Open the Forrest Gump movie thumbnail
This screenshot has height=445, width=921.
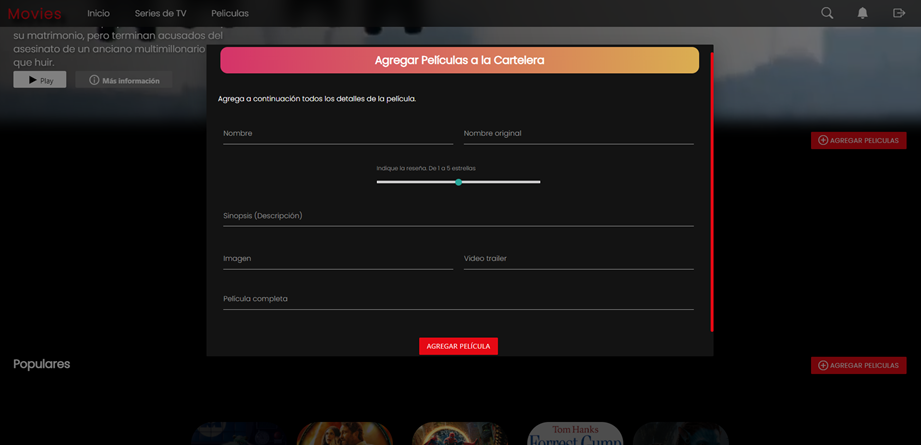click(x=574, y=433)
